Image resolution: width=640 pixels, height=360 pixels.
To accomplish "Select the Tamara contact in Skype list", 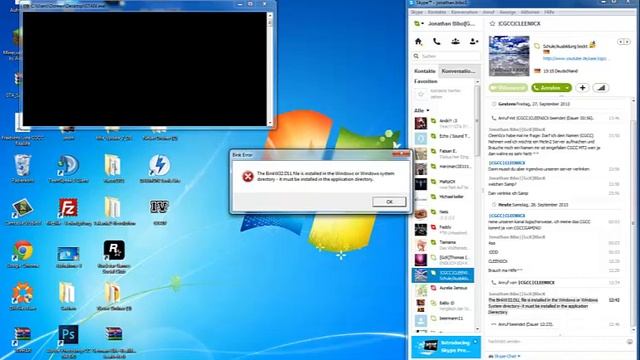I will point(443,244).
